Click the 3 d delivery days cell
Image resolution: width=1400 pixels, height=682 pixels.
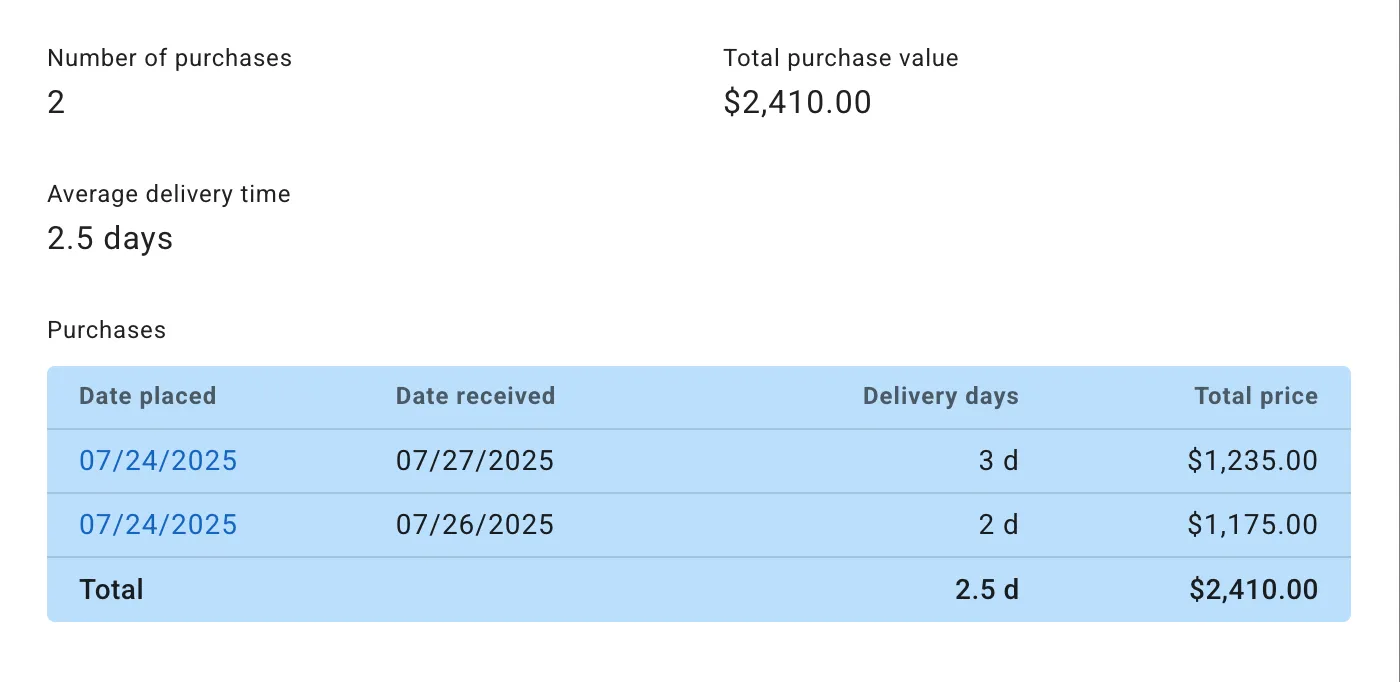998,461
